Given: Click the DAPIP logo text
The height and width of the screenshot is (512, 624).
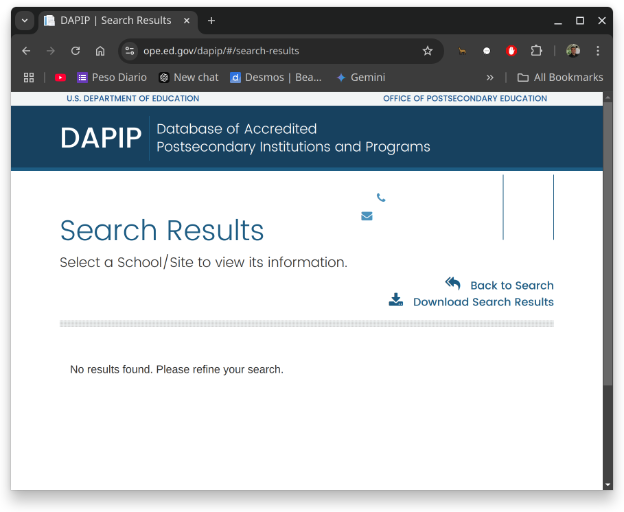Looking at the screenshot, I should [x=101, y=138].
